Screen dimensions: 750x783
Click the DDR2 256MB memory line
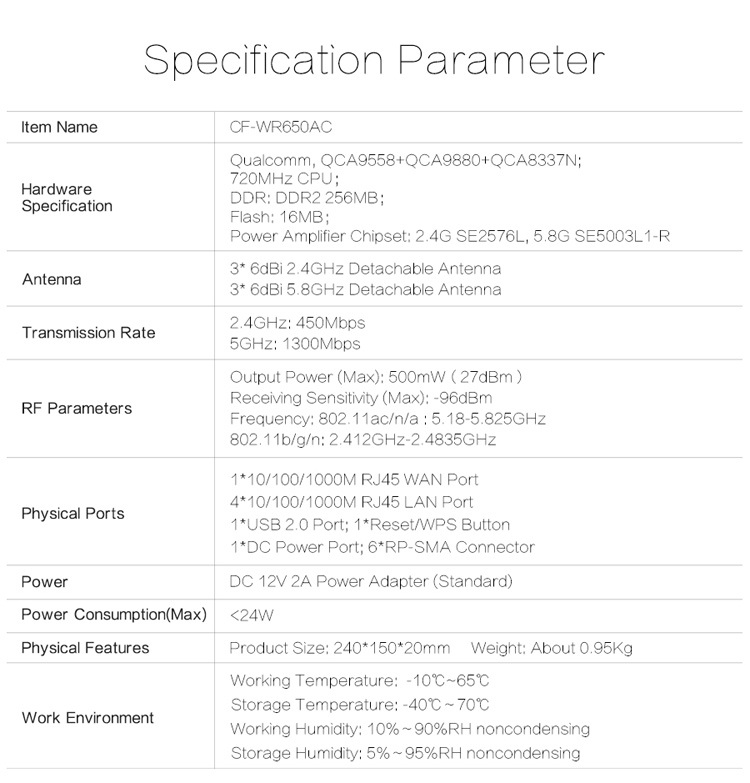click(x=307, y=198)
